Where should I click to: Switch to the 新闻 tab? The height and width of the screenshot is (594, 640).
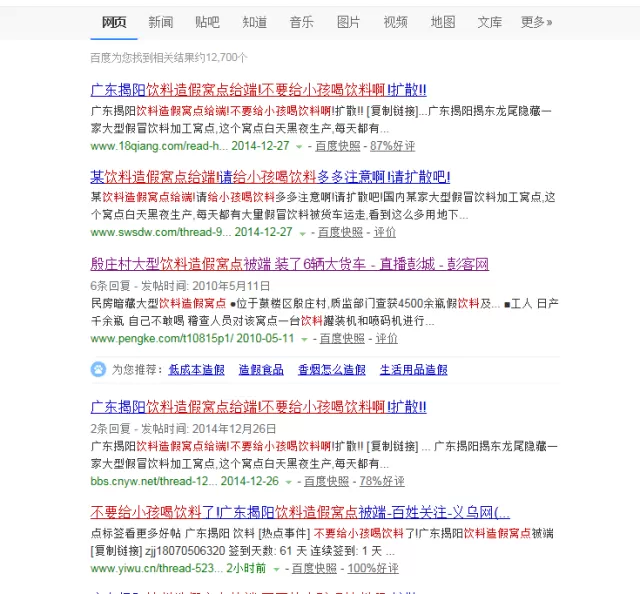pyautogui.click(x=161, y=22)
